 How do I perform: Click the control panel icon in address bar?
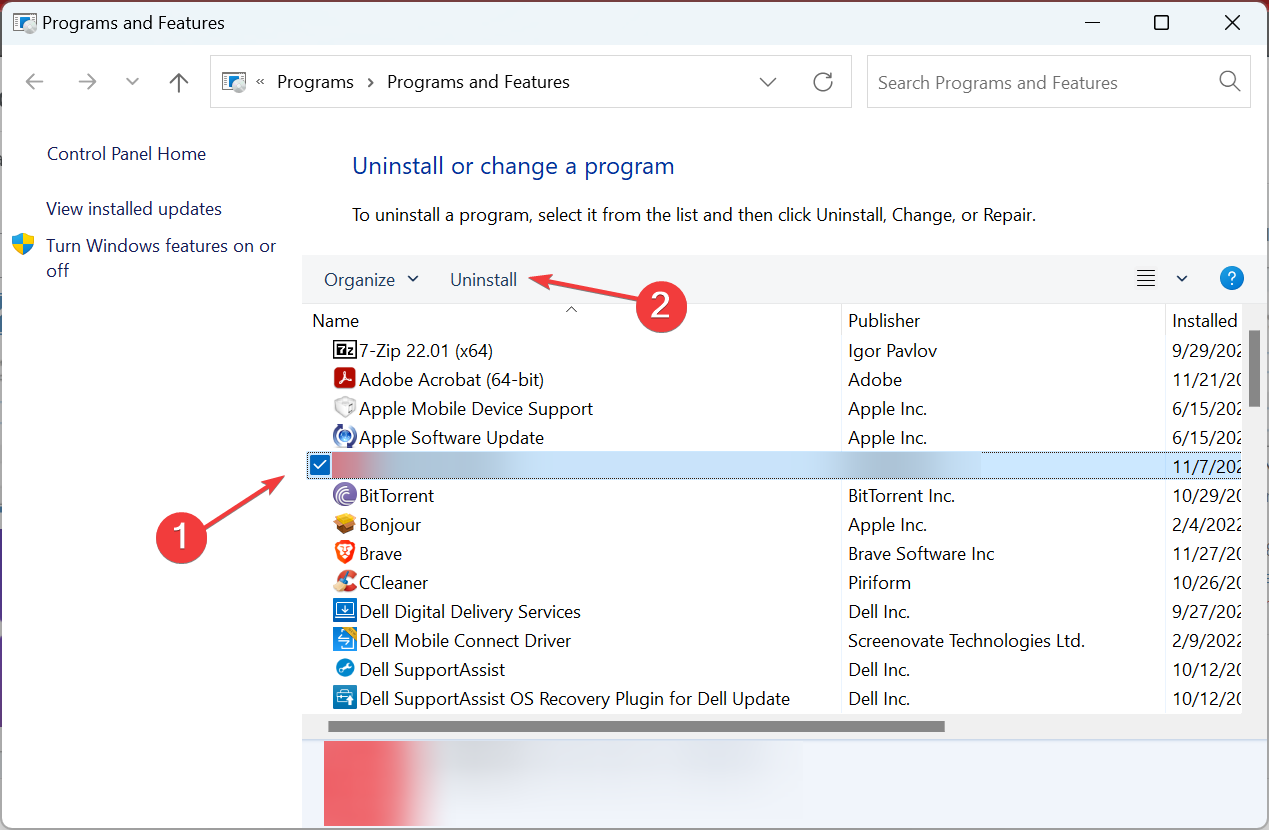coord(234,82)
